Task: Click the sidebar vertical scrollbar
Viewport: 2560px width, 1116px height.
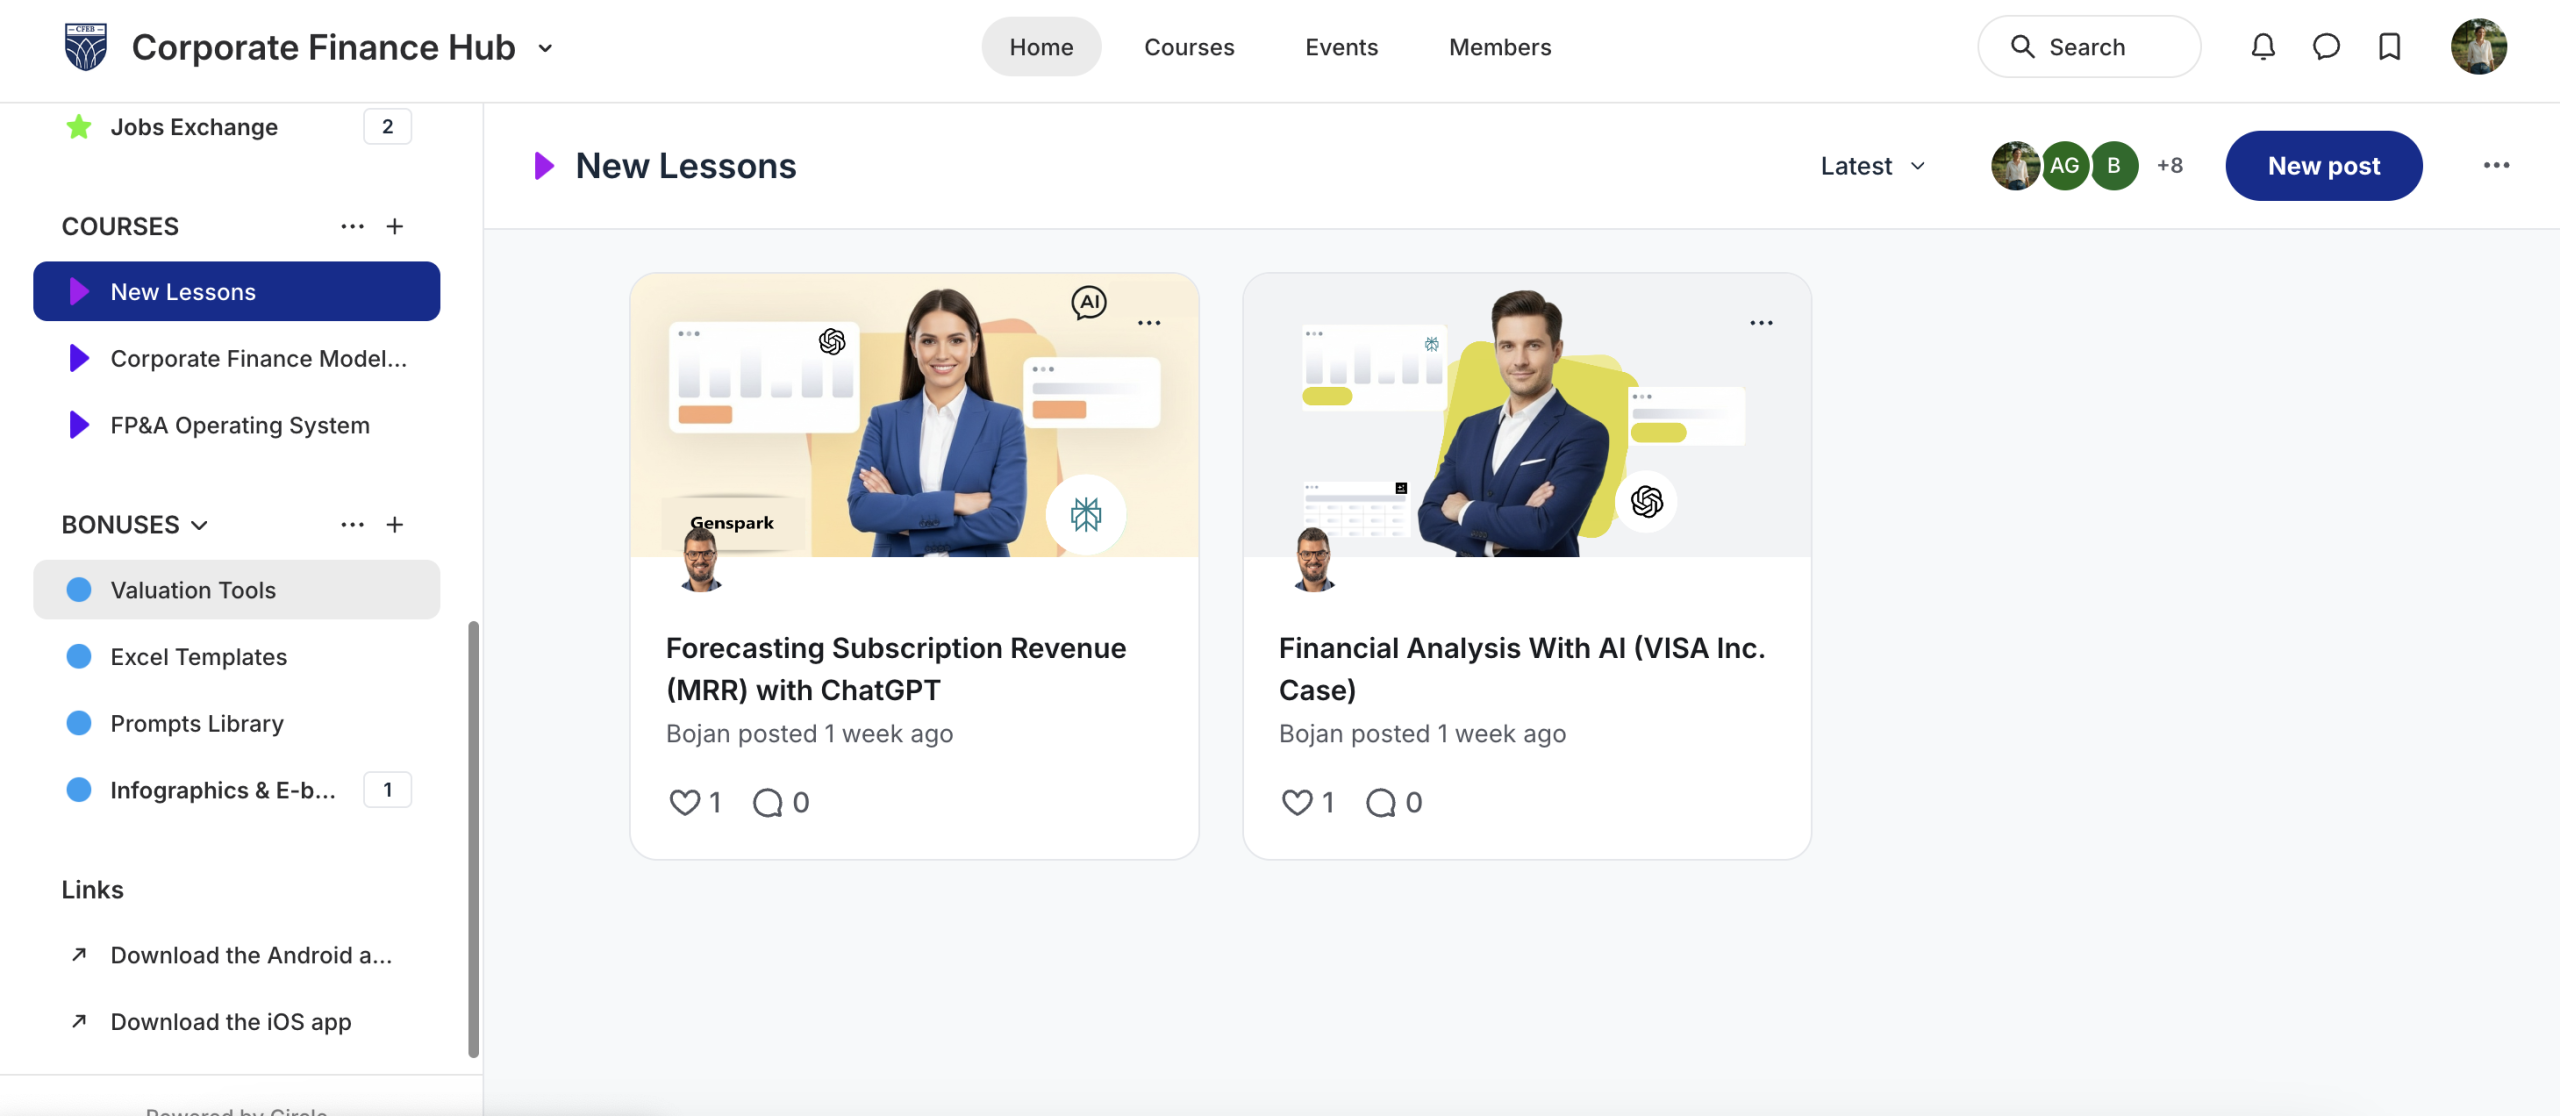Action: [x=473, y=838]
